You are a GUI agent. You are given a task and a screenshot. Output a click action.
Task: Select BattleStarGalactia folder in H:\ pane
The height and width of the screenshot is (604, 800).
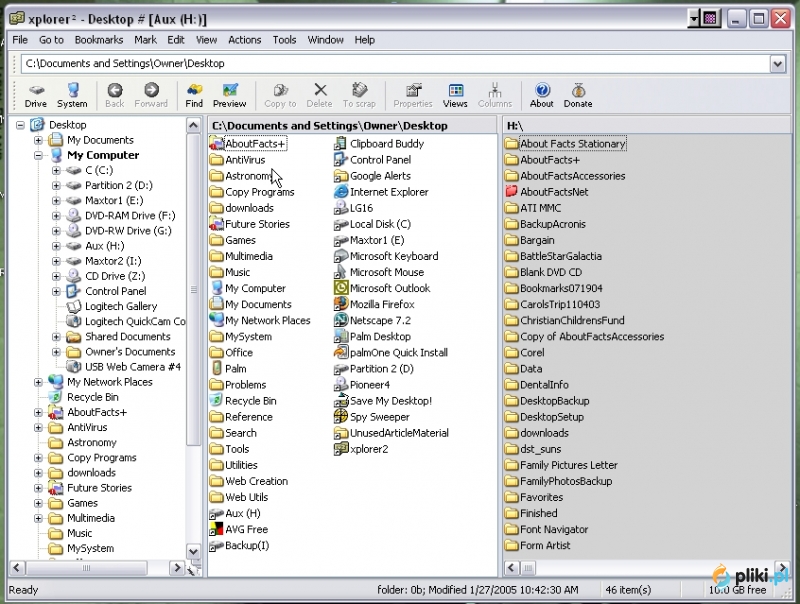coord(554,256)
